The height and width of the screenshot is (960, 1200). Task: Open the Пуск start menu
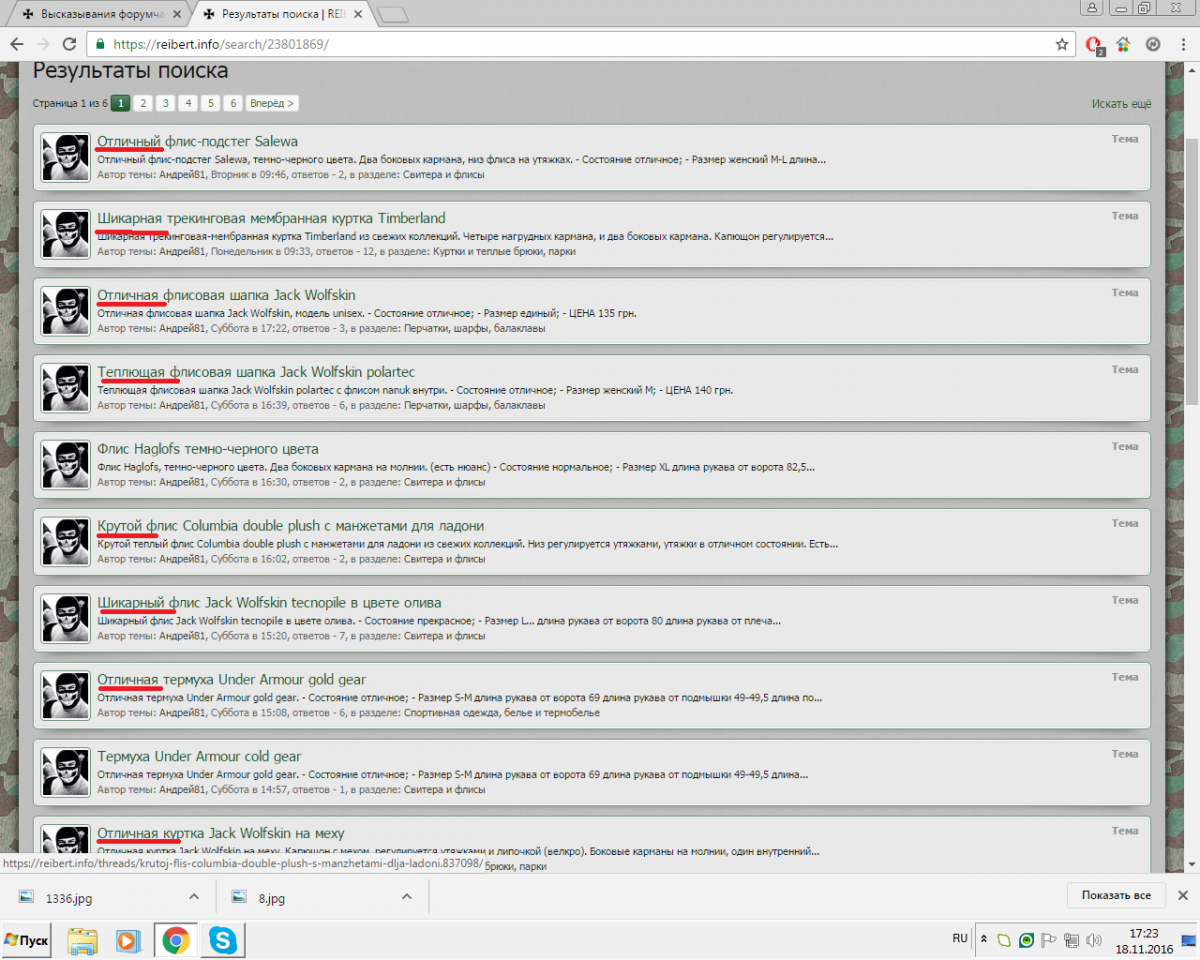pyautogui.click(x=27, y=940)
